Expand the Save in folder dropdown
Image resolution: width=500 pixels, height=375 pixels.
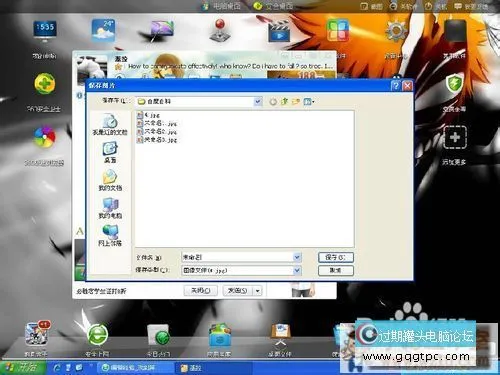(258, 101)
